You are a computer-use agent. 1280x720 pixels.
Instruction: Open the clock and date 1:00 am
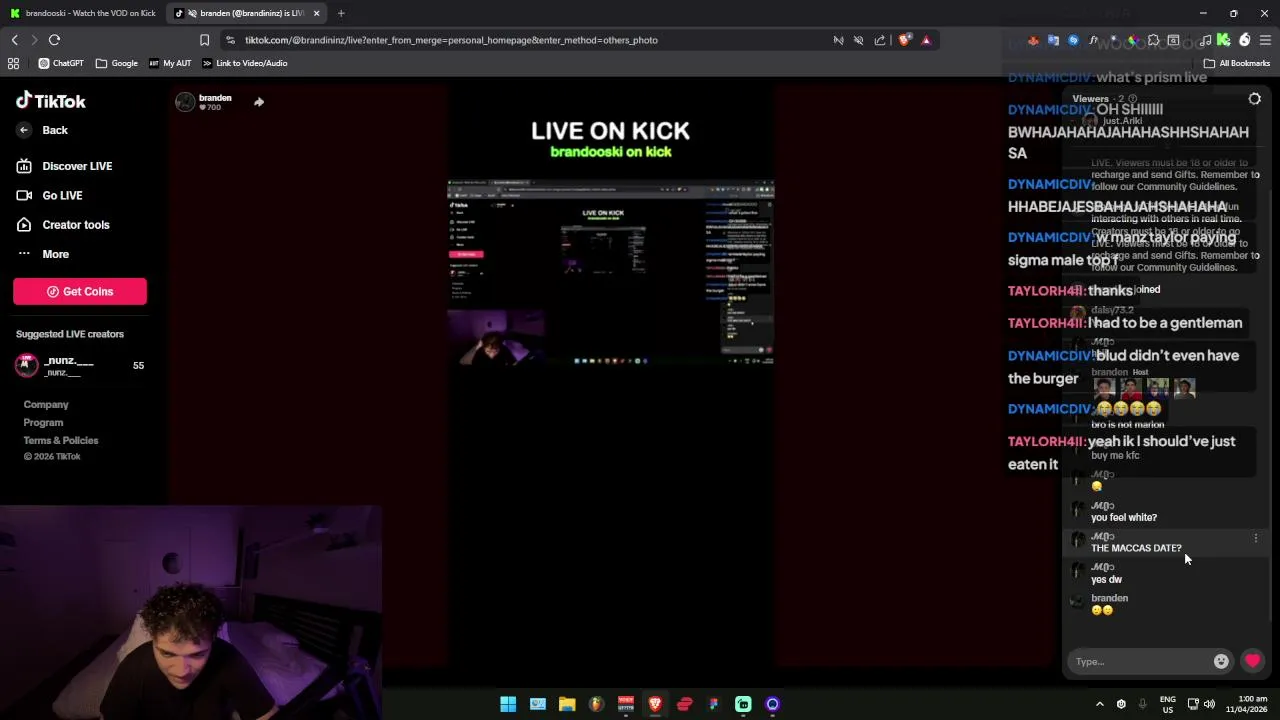pyautogui.click(x=1245, y=704)
